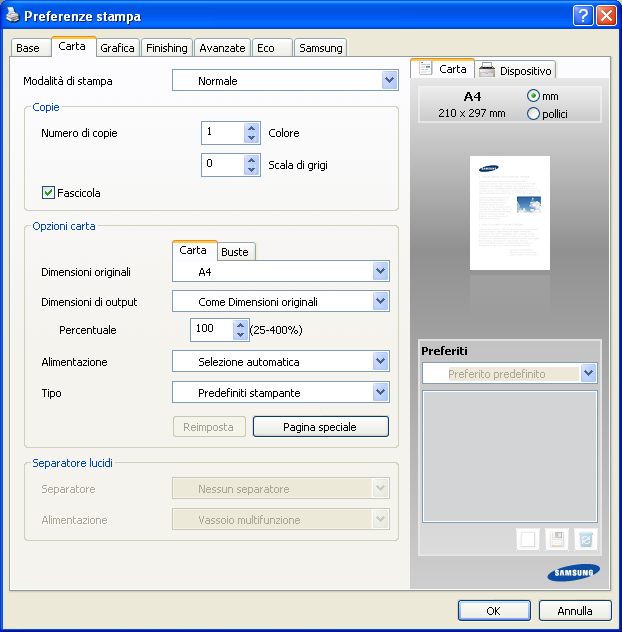The width and height of the screenshot is (622, 632).
Task: Increase Scala di grigi copies up arrow
Action: pyautogui.click(x=252, y=160)
